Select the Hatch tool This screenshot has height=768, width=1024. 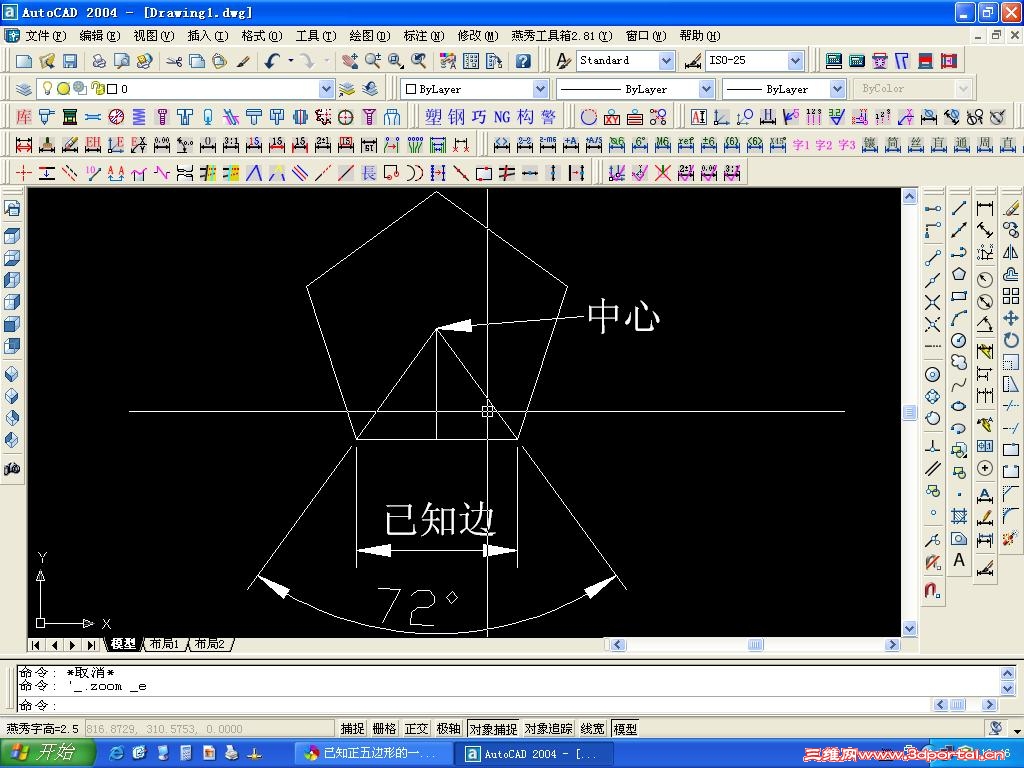click(x=959, y=516)
